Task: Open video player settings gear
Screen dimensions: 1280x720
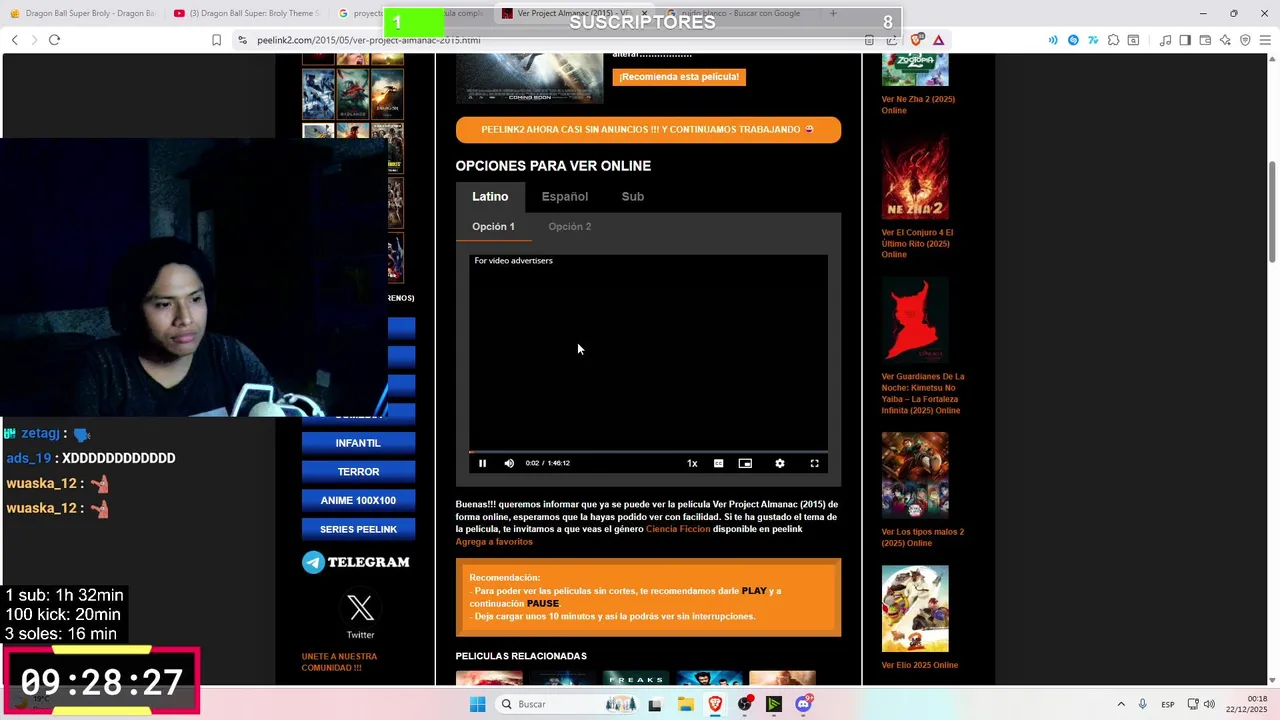Action: tap(780, 463)
